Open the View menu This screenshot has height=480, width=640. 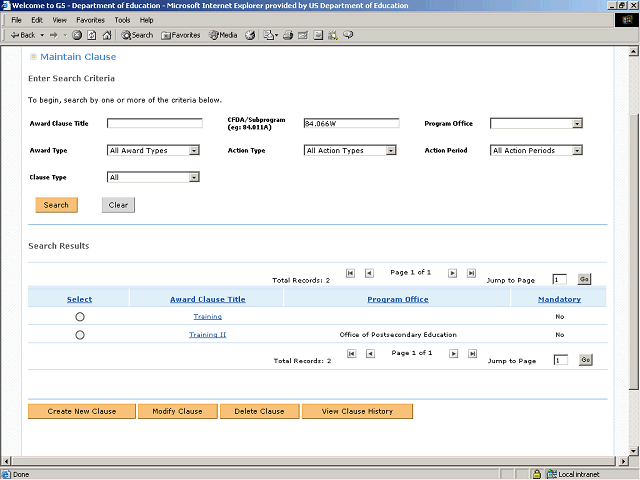click(59, 20)
